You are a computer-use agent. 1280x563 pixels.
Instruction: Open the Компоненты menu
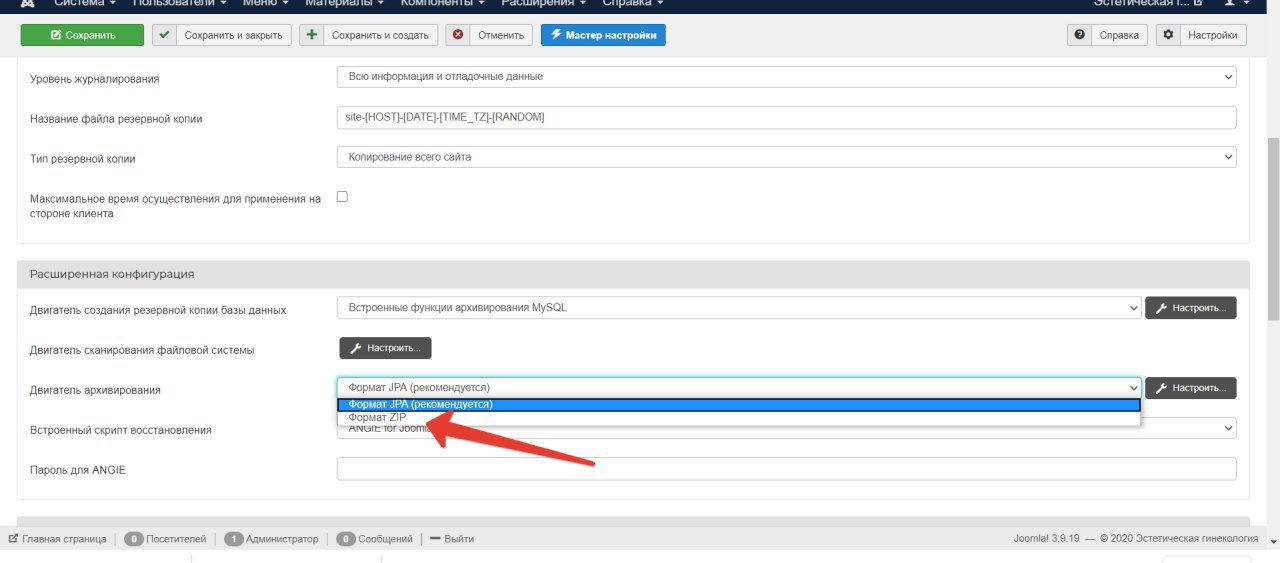pyautogui.click(x=443, y=4)
